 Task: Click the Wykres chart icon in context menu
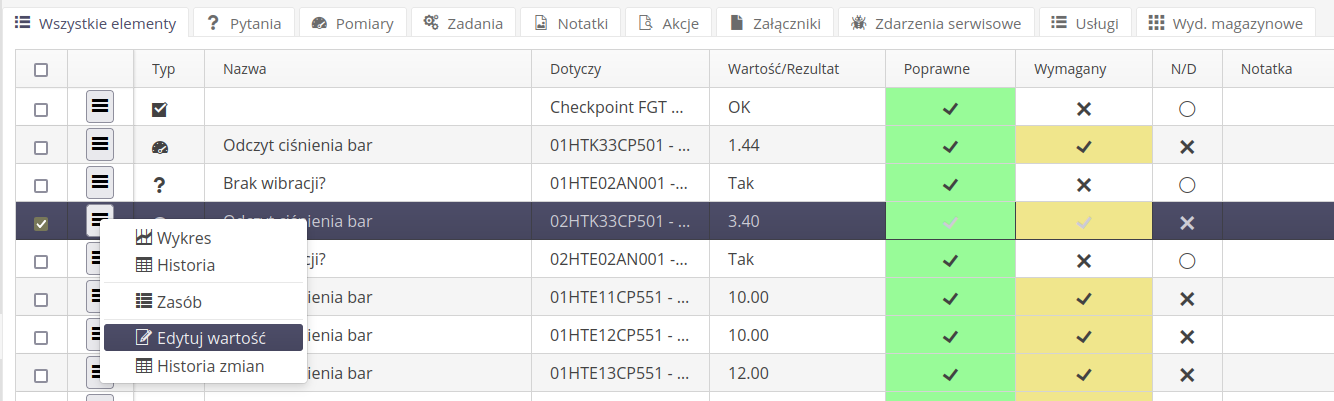144,238
